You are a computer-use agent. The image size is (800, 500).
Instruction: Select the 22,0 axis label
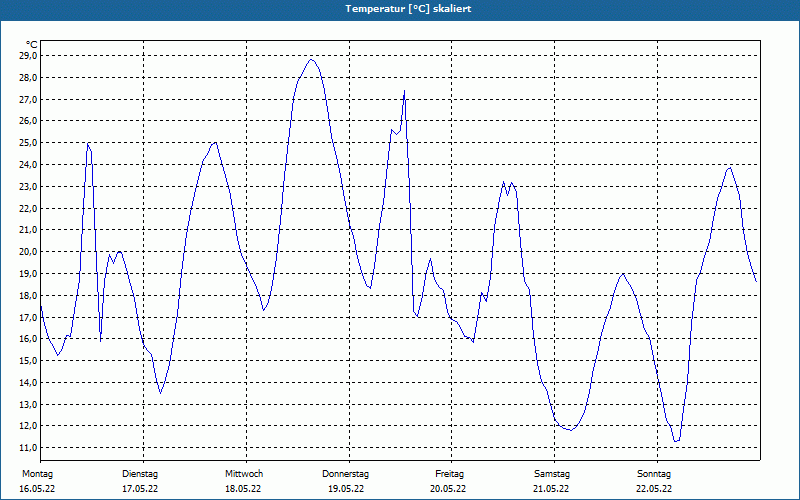28,208
